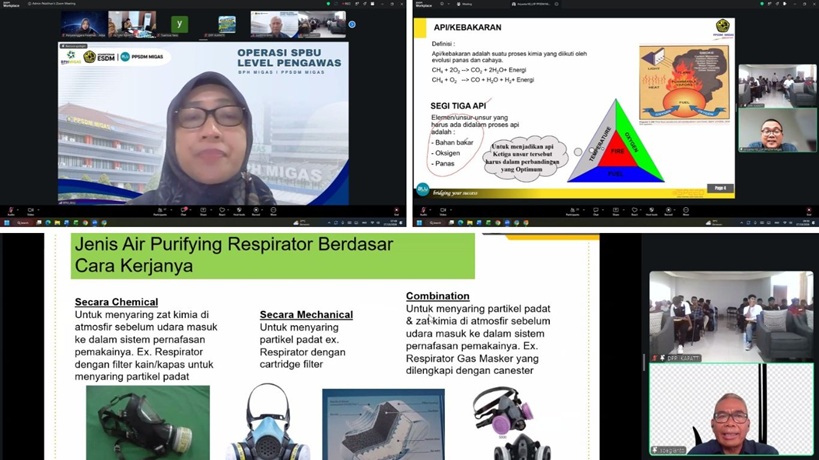Screen dimensions: 819x460
Task: Open File Explorer from left taskbar
Action: pos(57,222)
